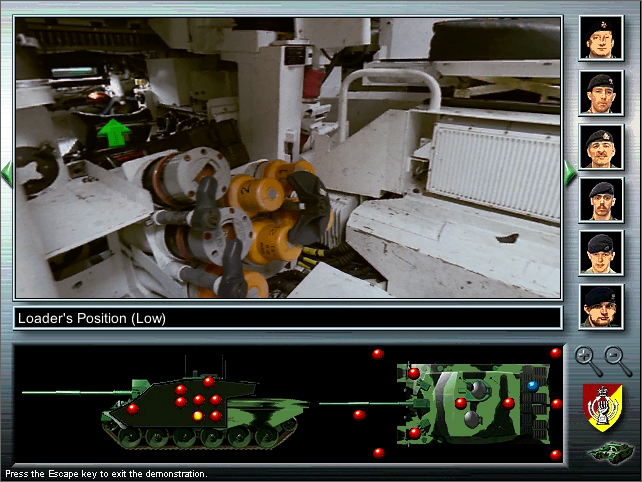Click the highest red hotspot on side-view turret
The image size is (642, 482).
tap(208, 381)
